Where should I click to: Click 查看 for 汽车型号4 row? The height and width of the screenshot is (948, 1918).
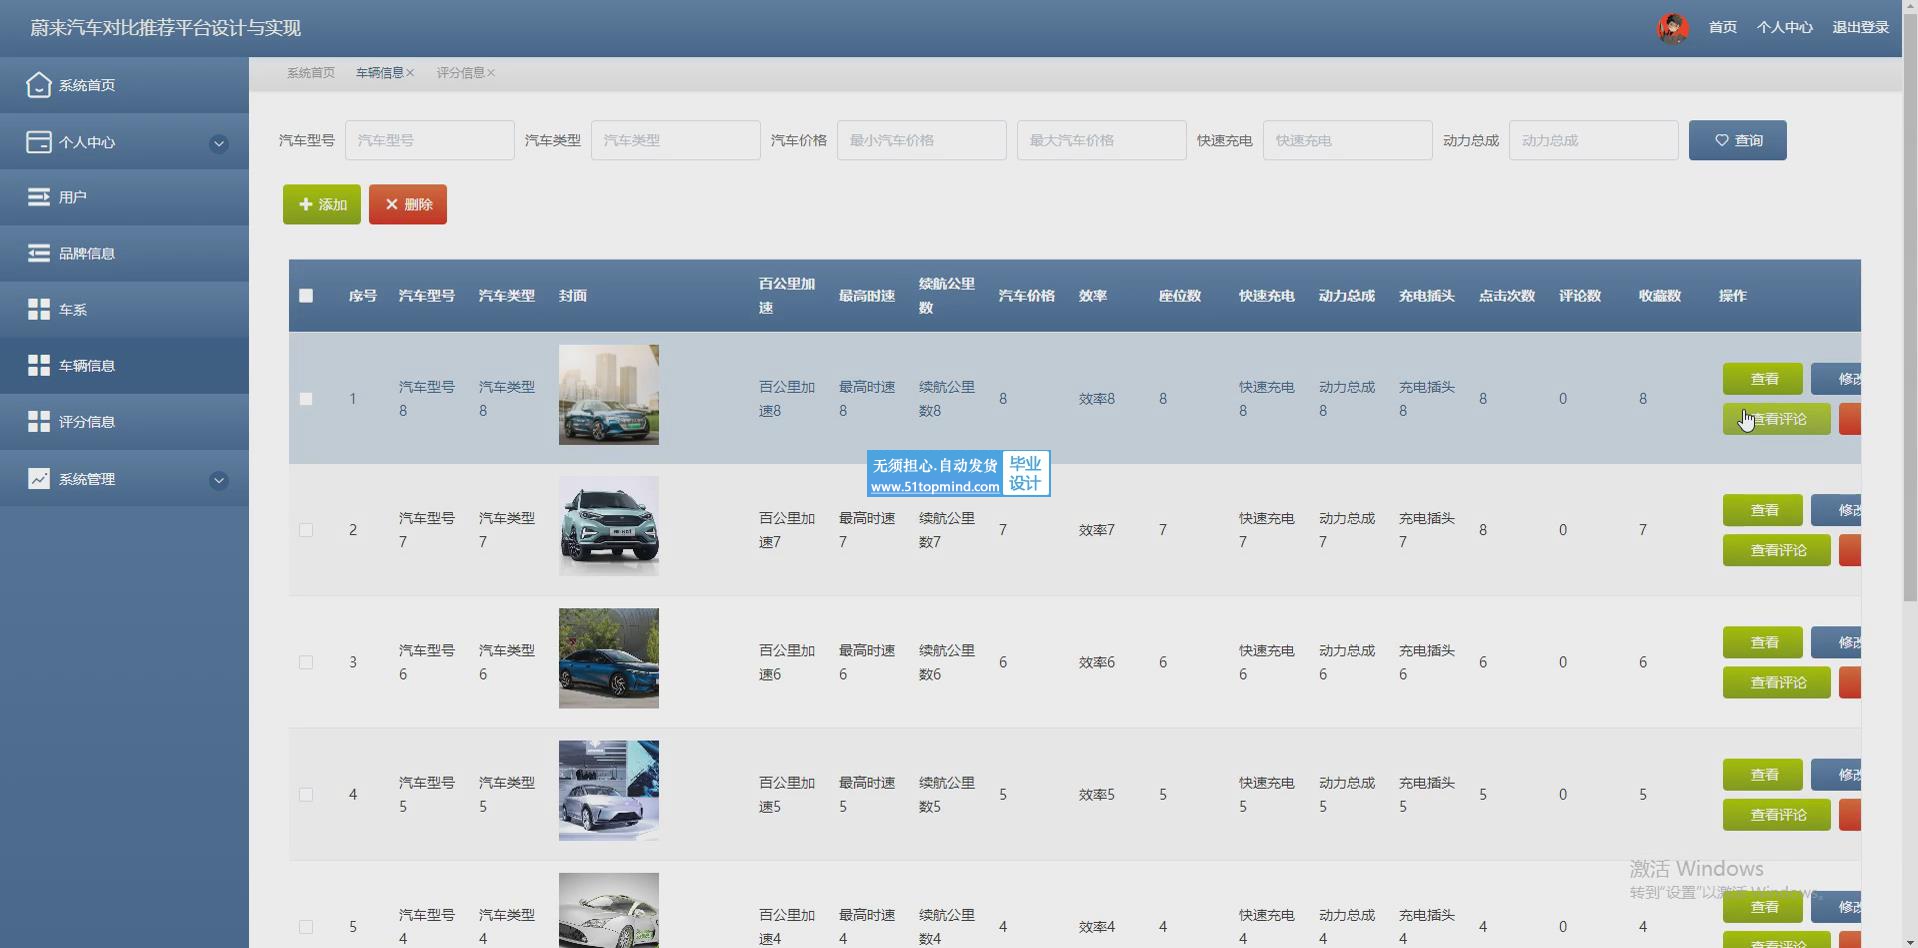1763,907
